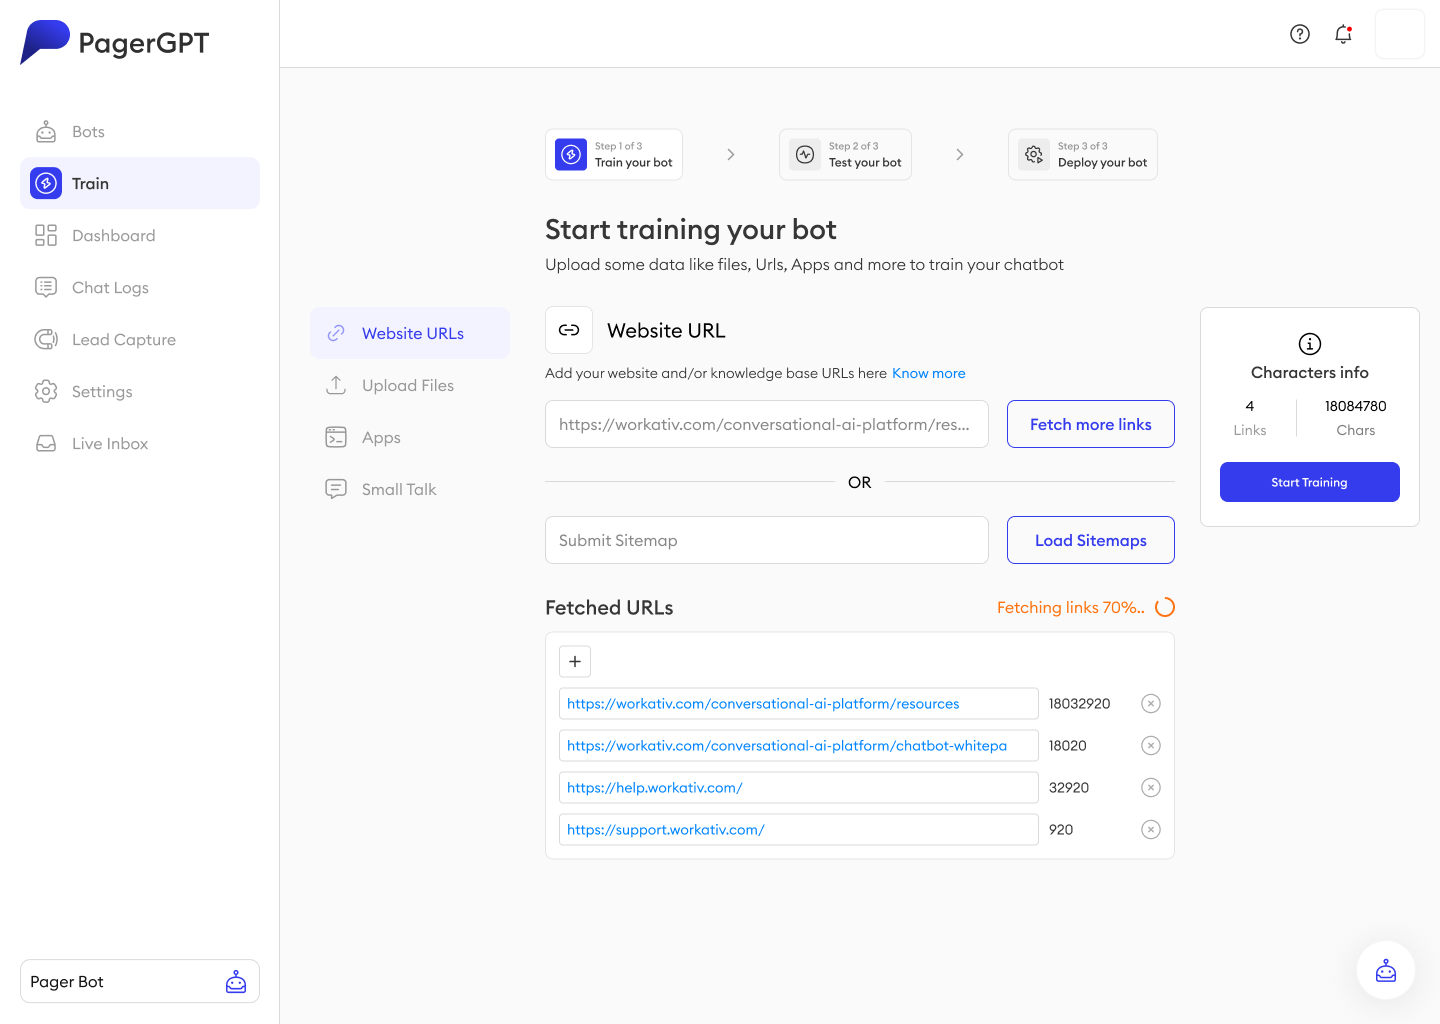Viewport: 1440px width, 1024px height.
Task: Click the Chat Logs icon
Action: pos(46,287)
